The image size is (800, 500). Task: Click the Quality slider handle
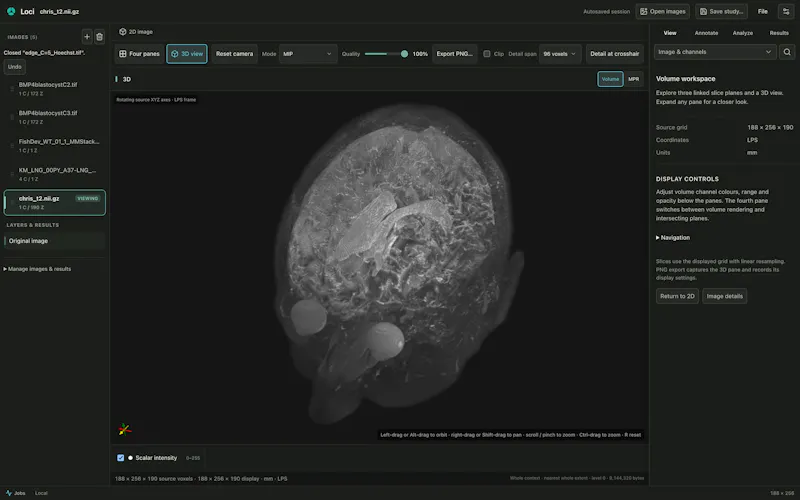(404, 54)
